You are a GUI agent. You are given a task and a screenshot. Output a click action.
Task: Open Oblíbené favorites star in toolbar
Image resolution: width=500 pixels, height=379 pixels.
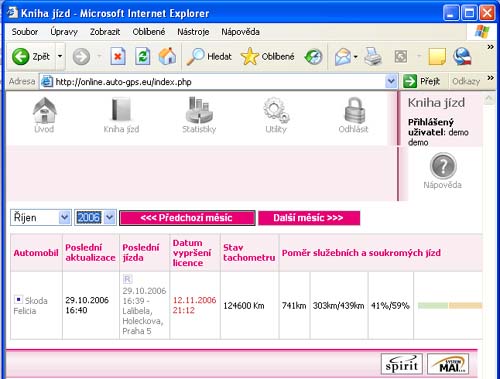tap(268, 56)
